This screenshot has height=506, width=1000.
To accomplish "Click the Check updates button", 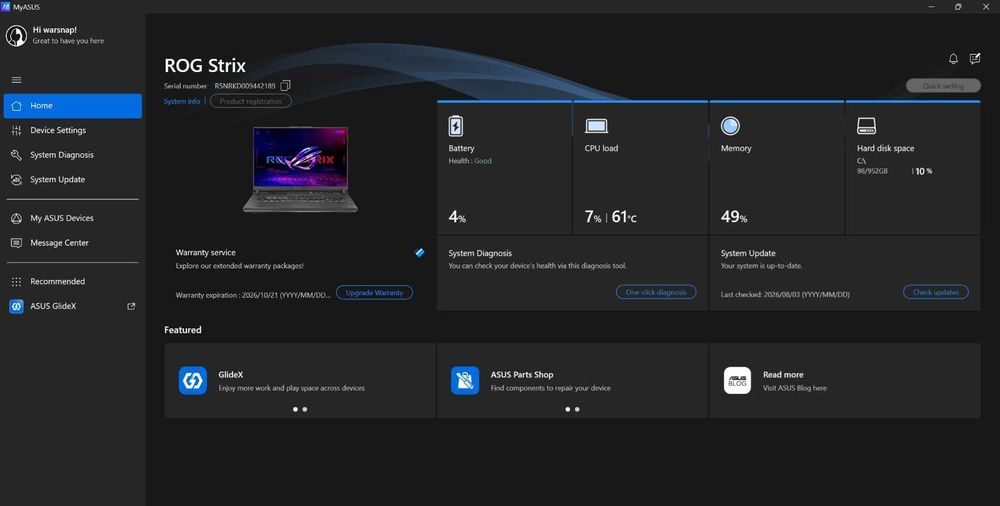I will coord(936,292).
